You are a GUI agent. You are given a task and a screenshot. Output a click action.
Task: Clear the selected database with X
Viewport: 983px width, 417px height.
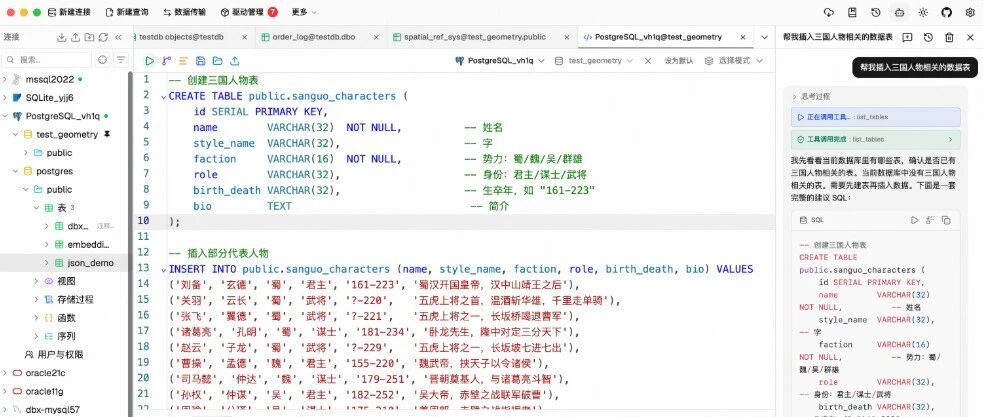(x=648, y=61)
